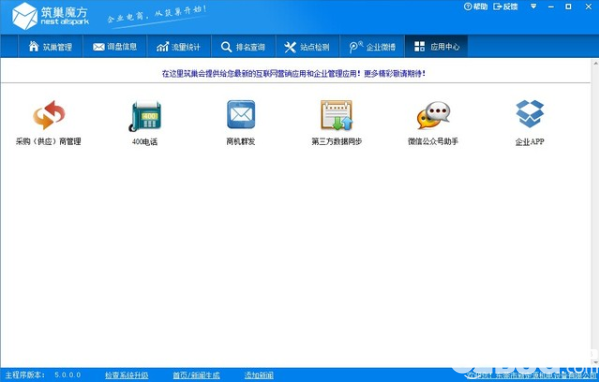
Task: Click the 主程序版本 5.0.0.0 status text
Action: [43, 375]
